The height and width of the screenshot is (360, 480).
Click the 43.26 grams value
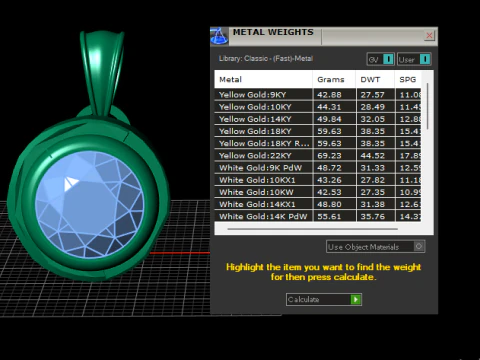[329, 180]
